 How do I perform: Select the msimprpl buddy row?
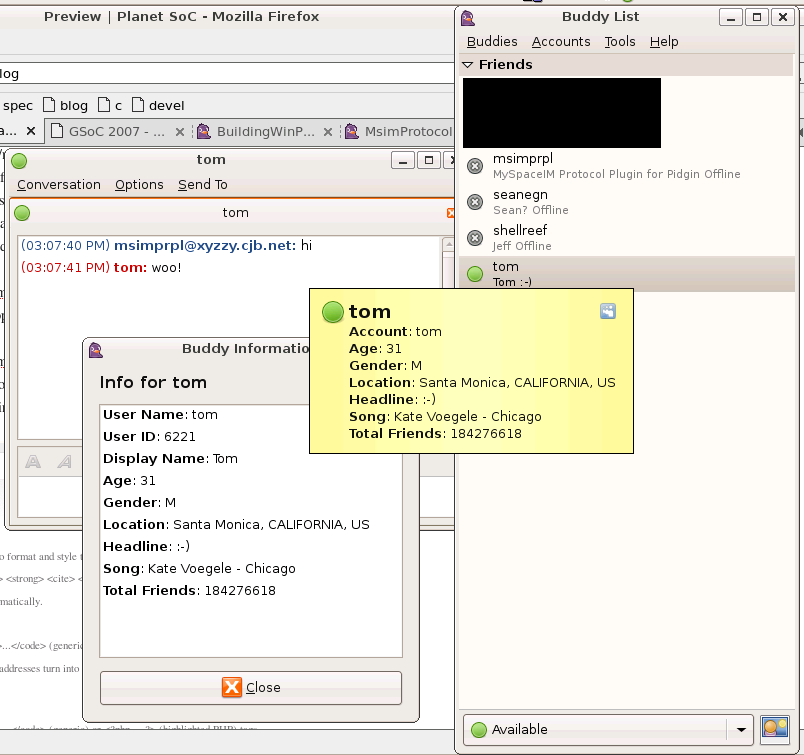click(627, 166)
